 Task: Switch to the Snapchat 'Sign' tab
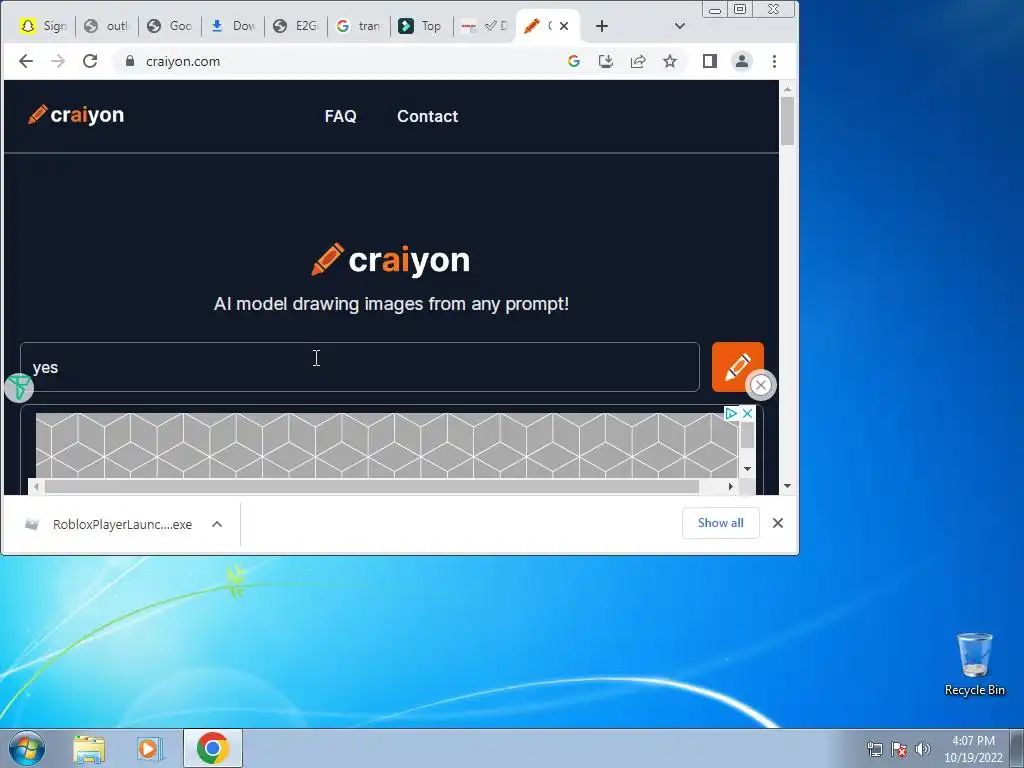coord(44,26)
